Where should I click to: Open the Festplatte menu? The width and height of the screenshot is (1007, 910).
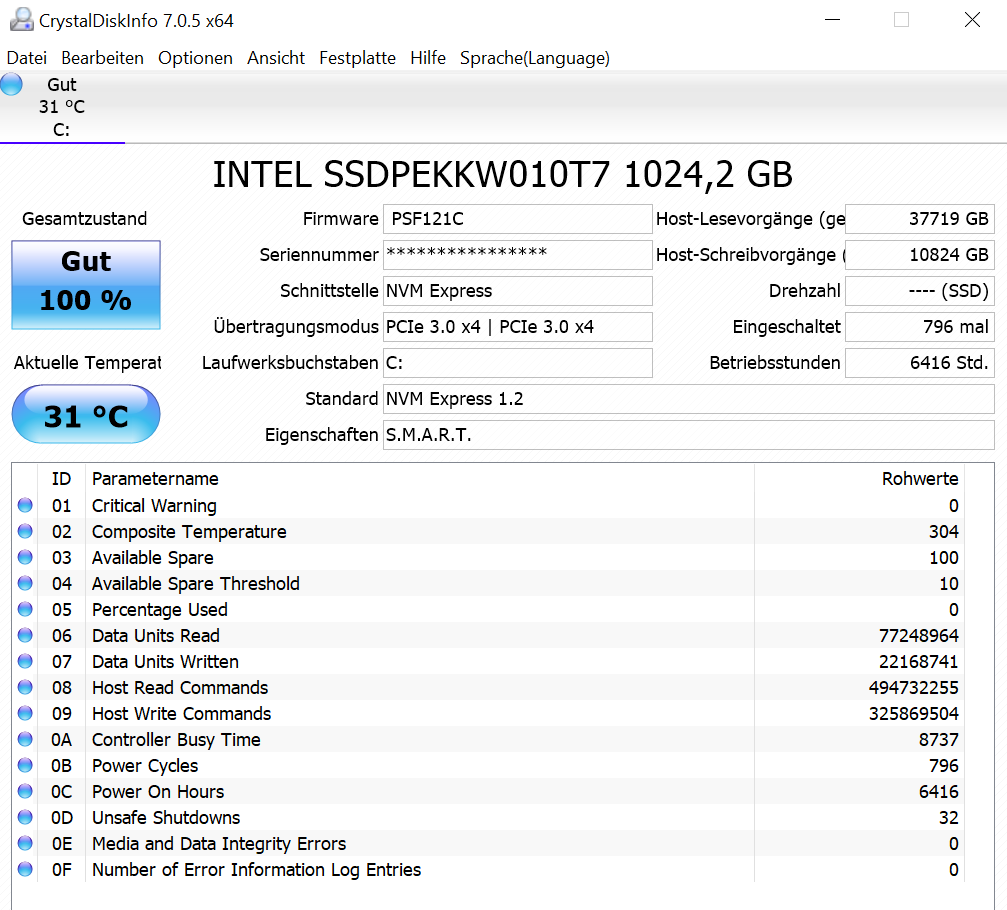pos(357,58)
